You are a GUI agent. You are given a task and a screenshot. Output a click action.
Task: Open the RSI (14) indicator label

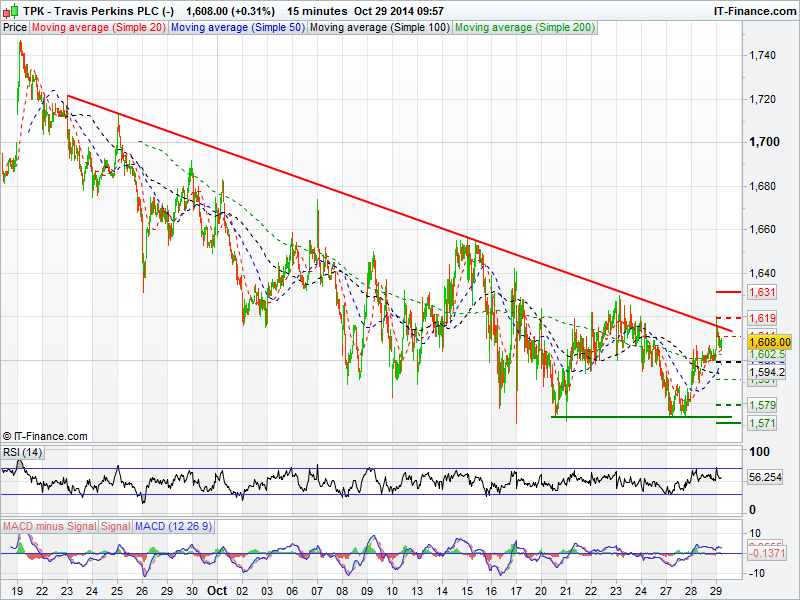pyautogui.click(x=23, y=453)
